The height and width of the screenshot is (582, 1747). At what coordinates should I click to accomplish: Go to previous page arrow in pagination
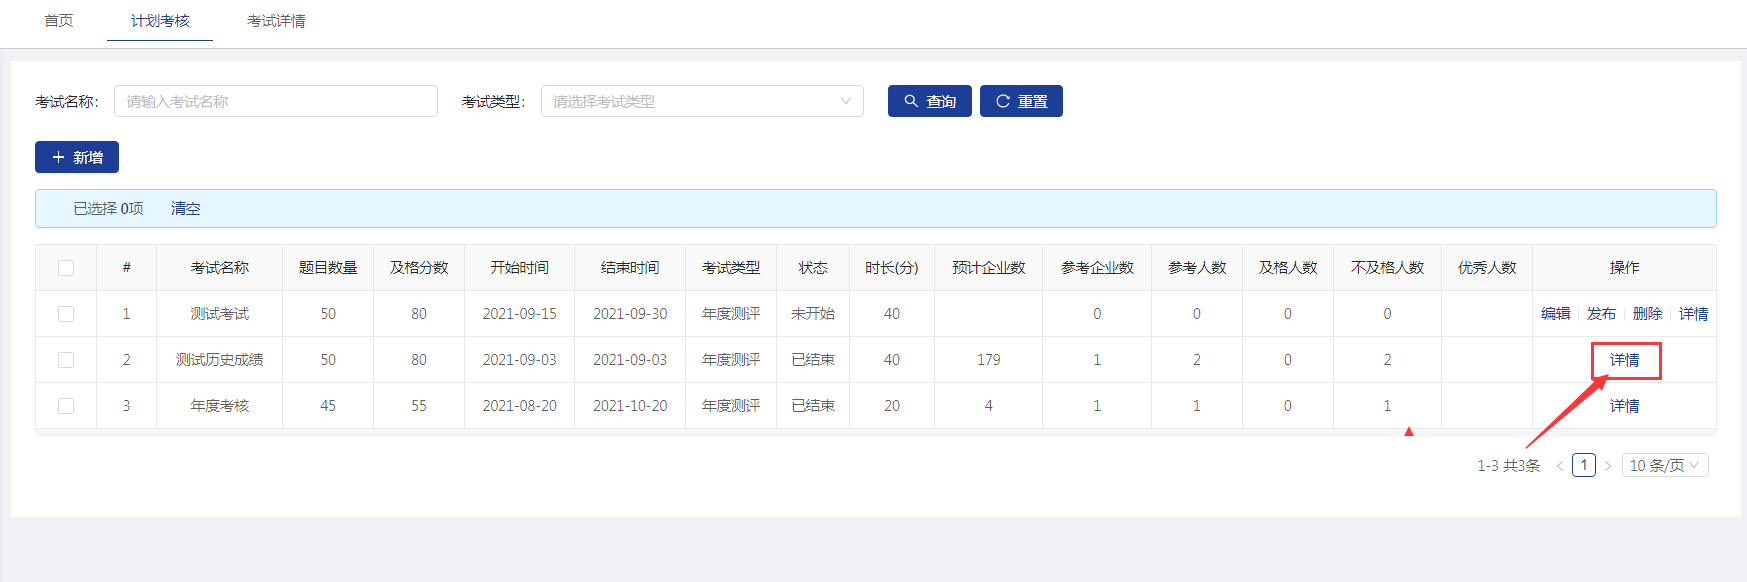(1559, 466)
